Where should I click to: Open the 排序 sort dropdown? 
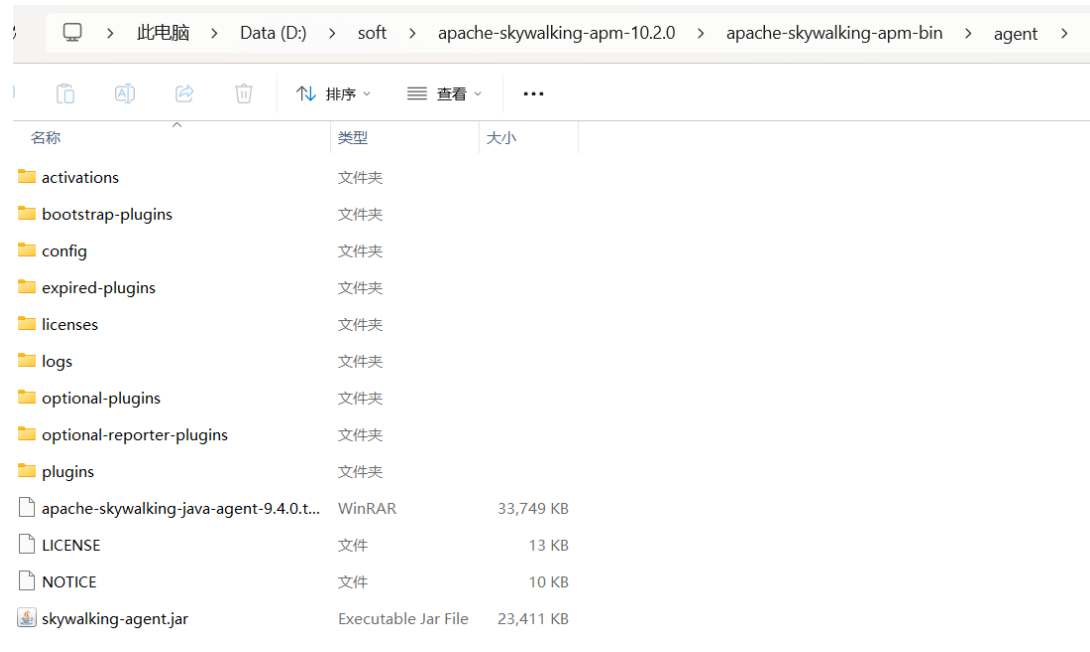click(x=334, y=94)
